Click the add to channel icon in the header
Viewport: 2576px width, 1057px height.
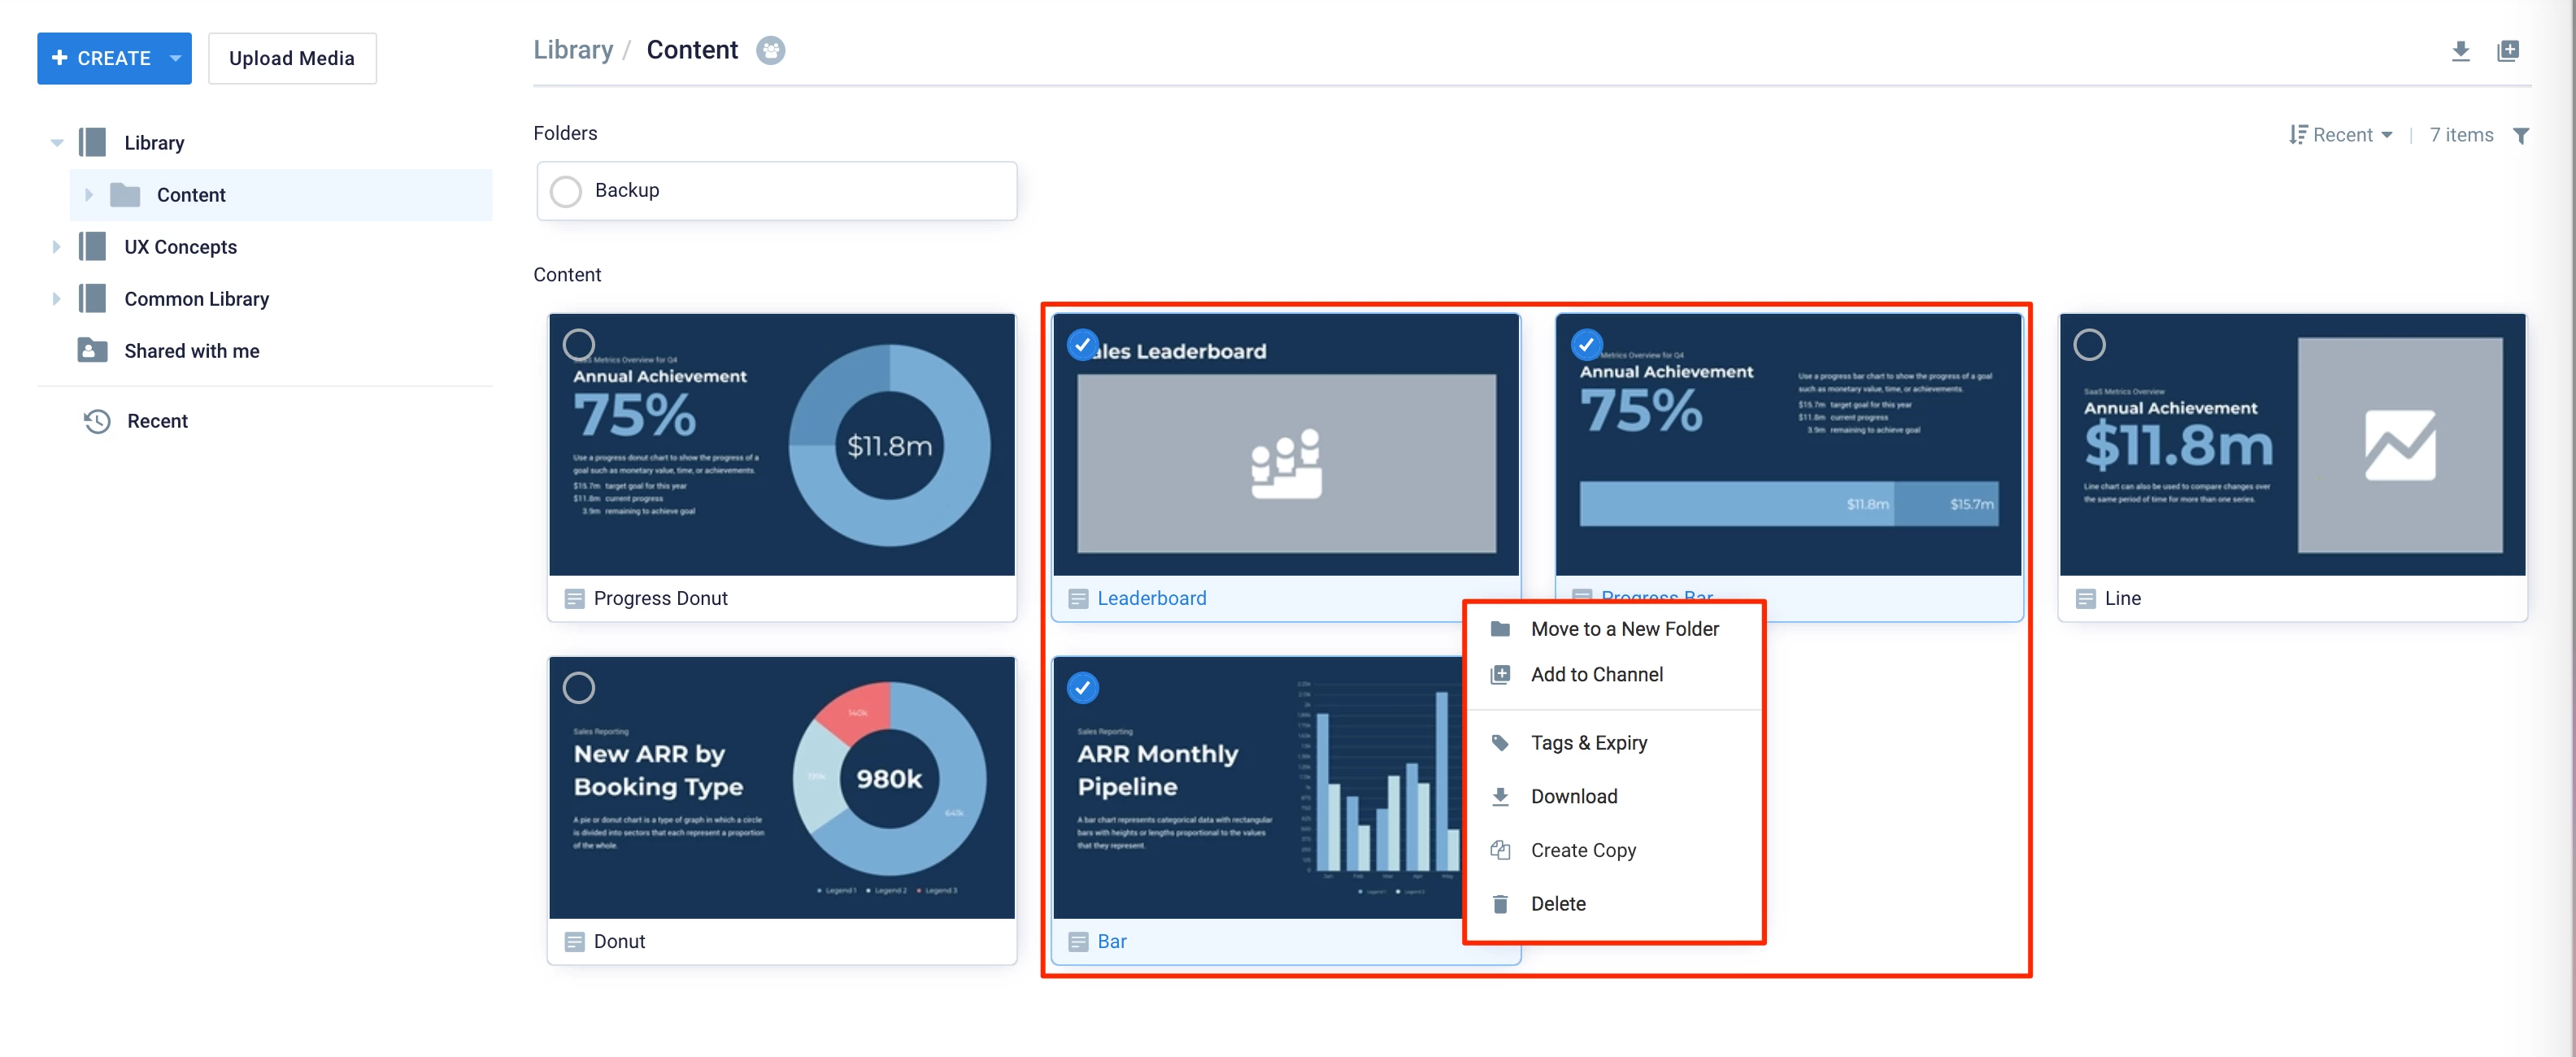(2507, 51)
